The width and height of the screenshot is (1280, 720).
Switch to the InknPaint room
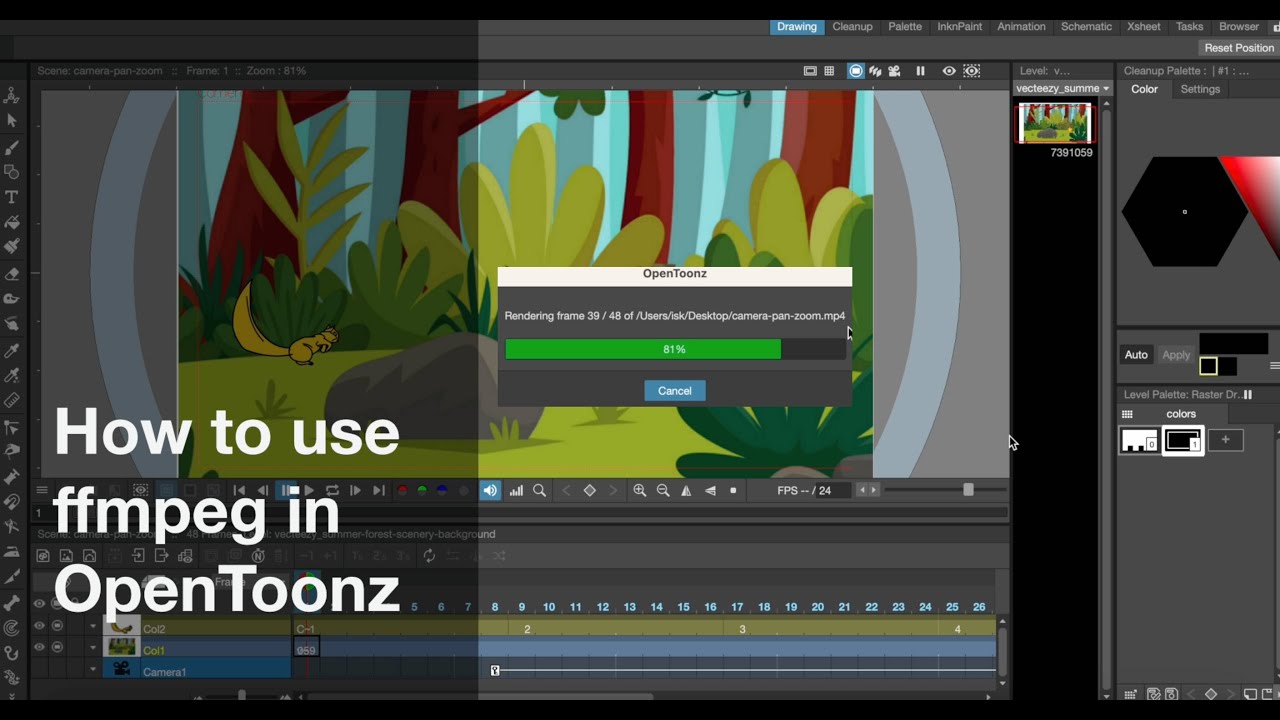pyautogui.click(x=959, y=27)
